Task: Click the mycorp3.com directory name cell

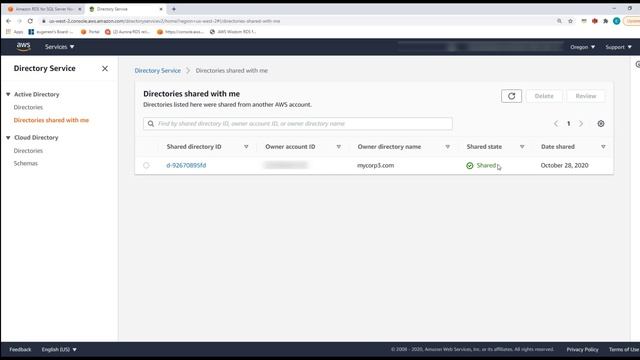Action: click(376, 165)
